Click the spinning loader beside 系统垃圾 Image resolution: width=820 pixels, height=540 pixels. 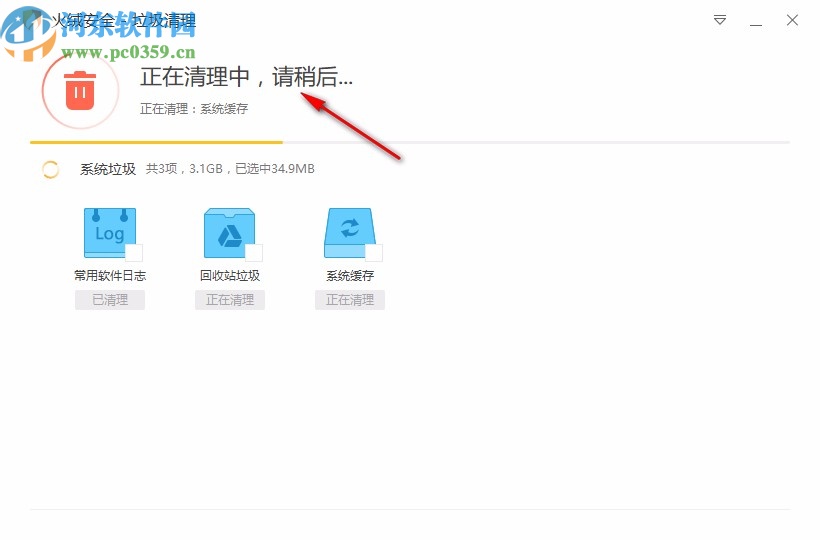tap(50, 169)
